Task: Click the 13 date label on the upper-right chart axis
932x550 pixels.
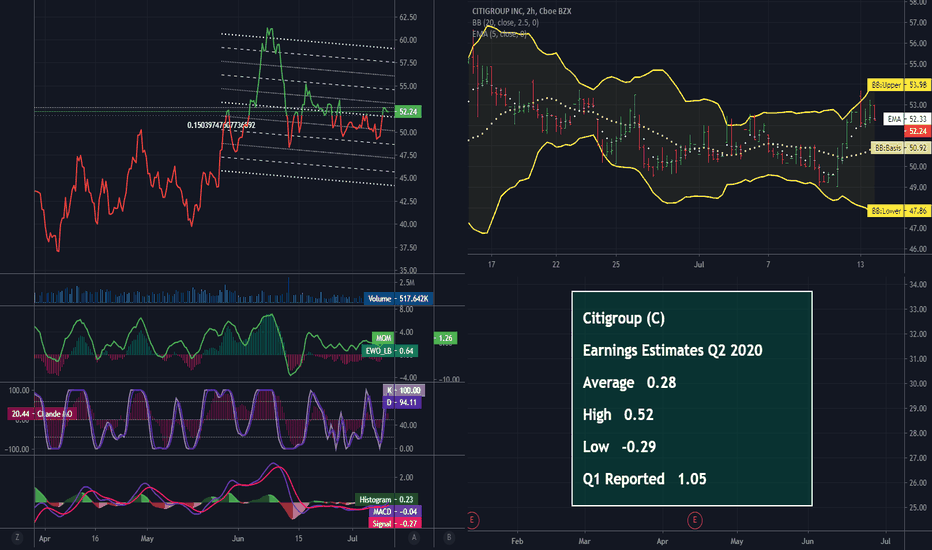Action: 860,265
